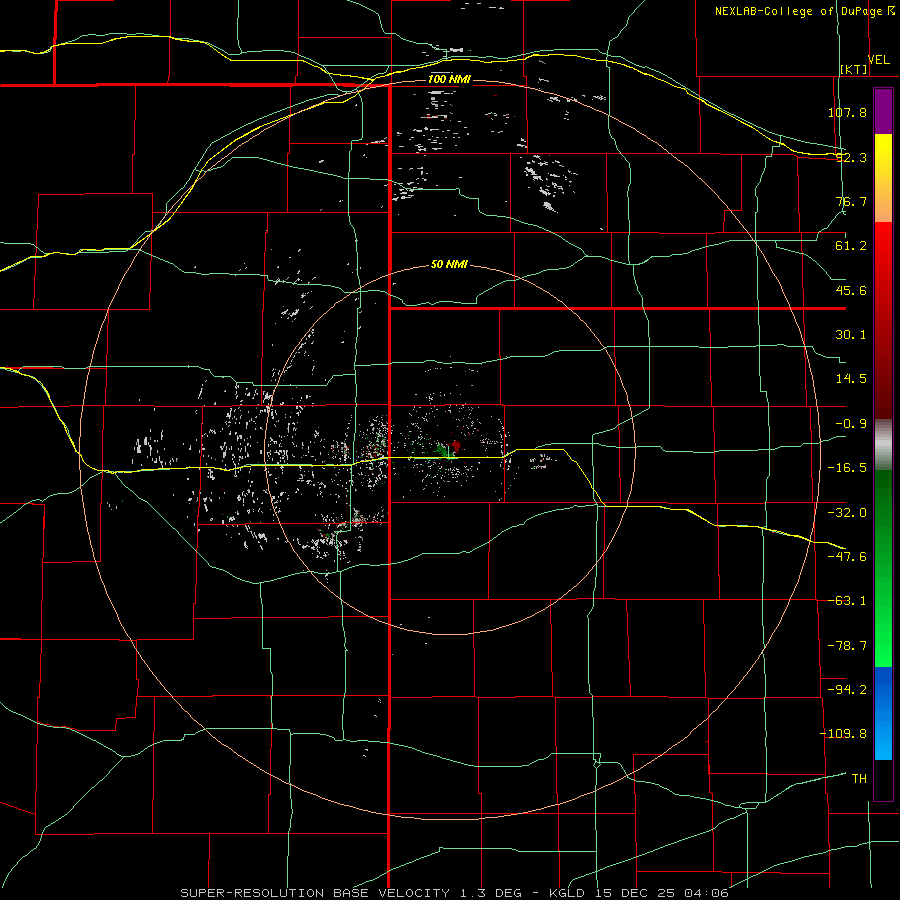Click the 92.3 velocity scale value

851,157
